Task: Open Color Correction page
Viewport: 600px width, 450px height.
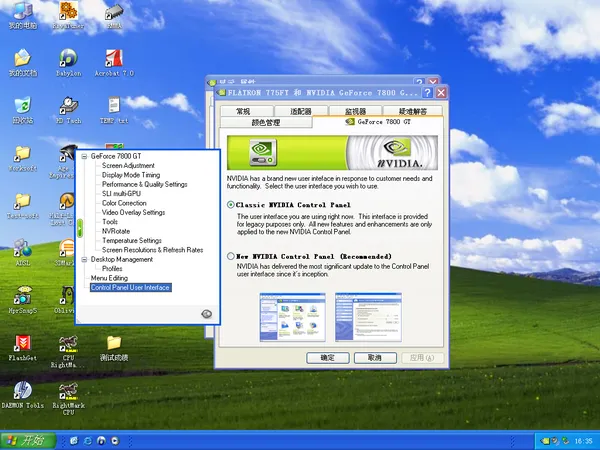Action: pyautogui.click(x=124, y=203)
